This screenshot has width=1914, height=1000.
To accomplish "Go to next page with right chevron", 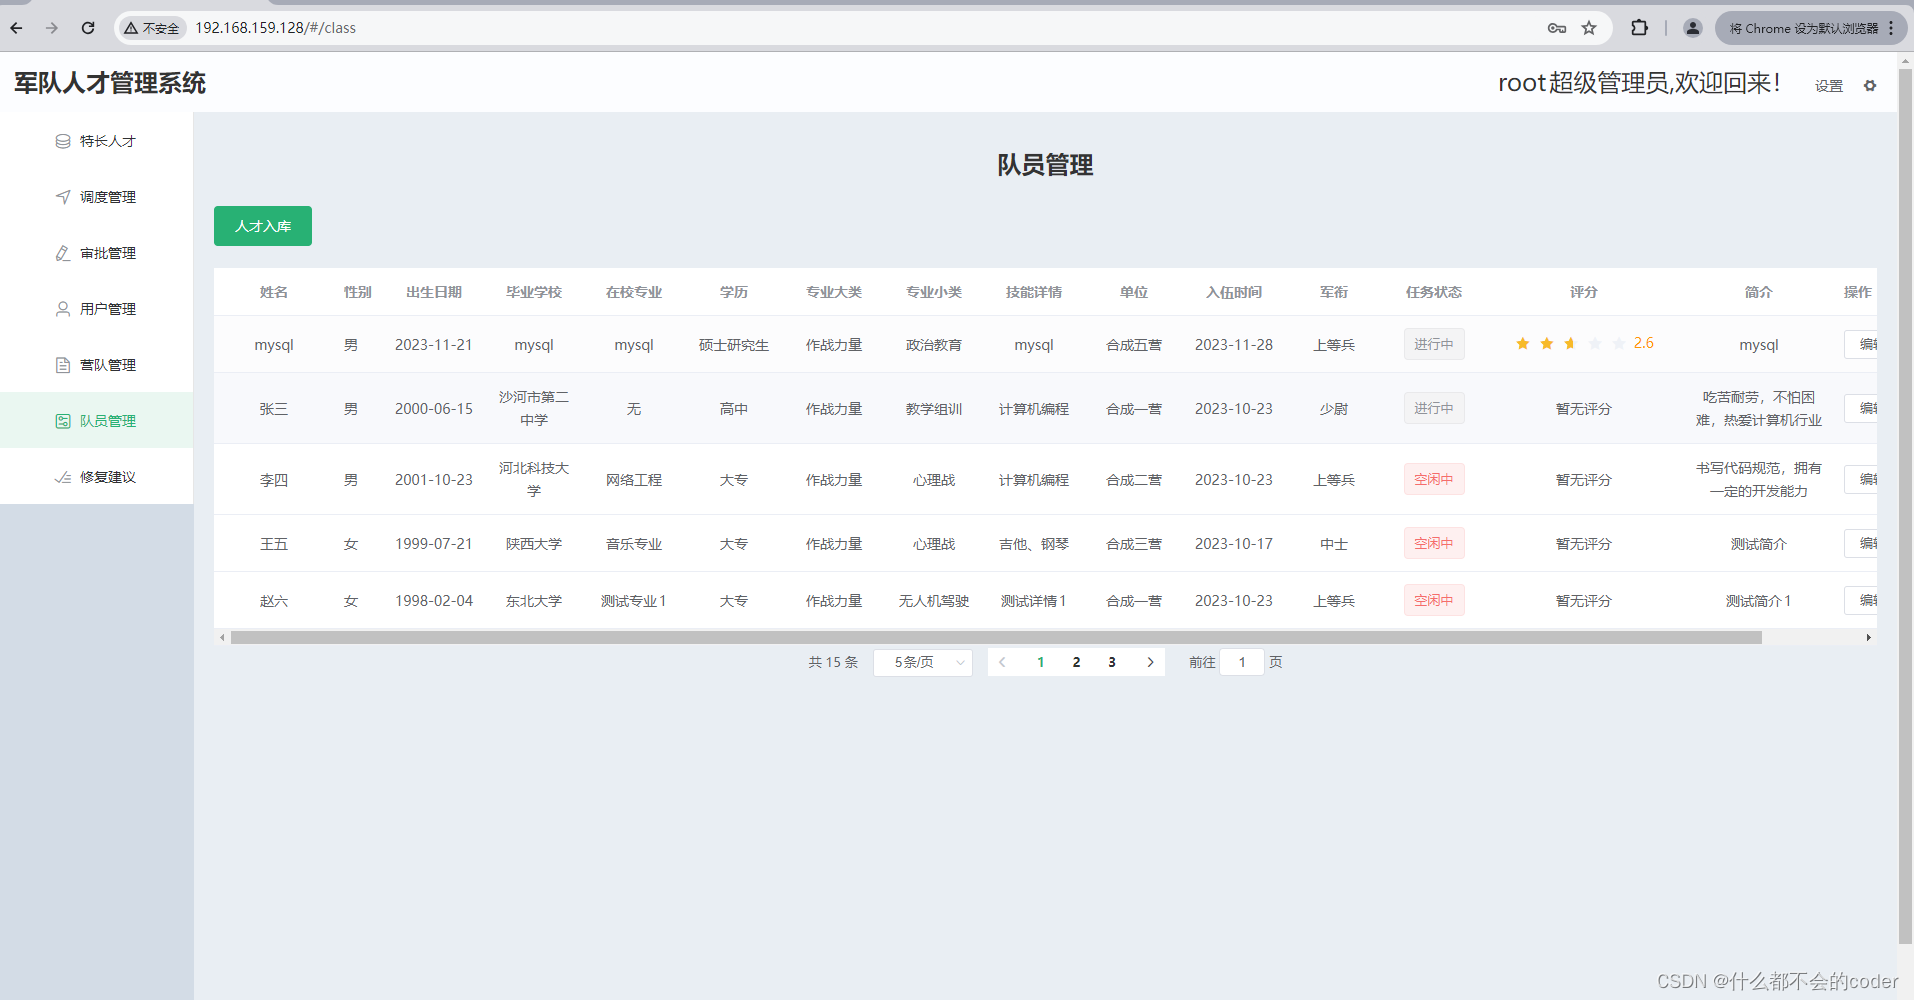I will pos(1150,662).
